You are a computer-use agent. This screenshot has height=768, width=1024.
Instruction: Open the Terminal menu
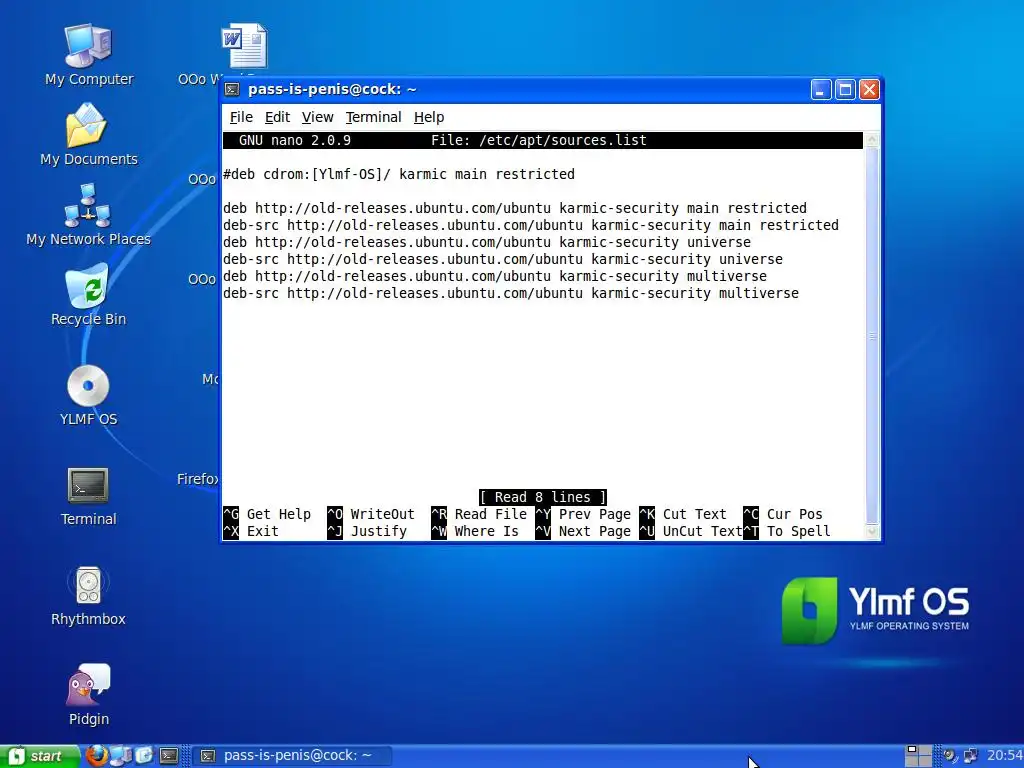pos(374,117)
